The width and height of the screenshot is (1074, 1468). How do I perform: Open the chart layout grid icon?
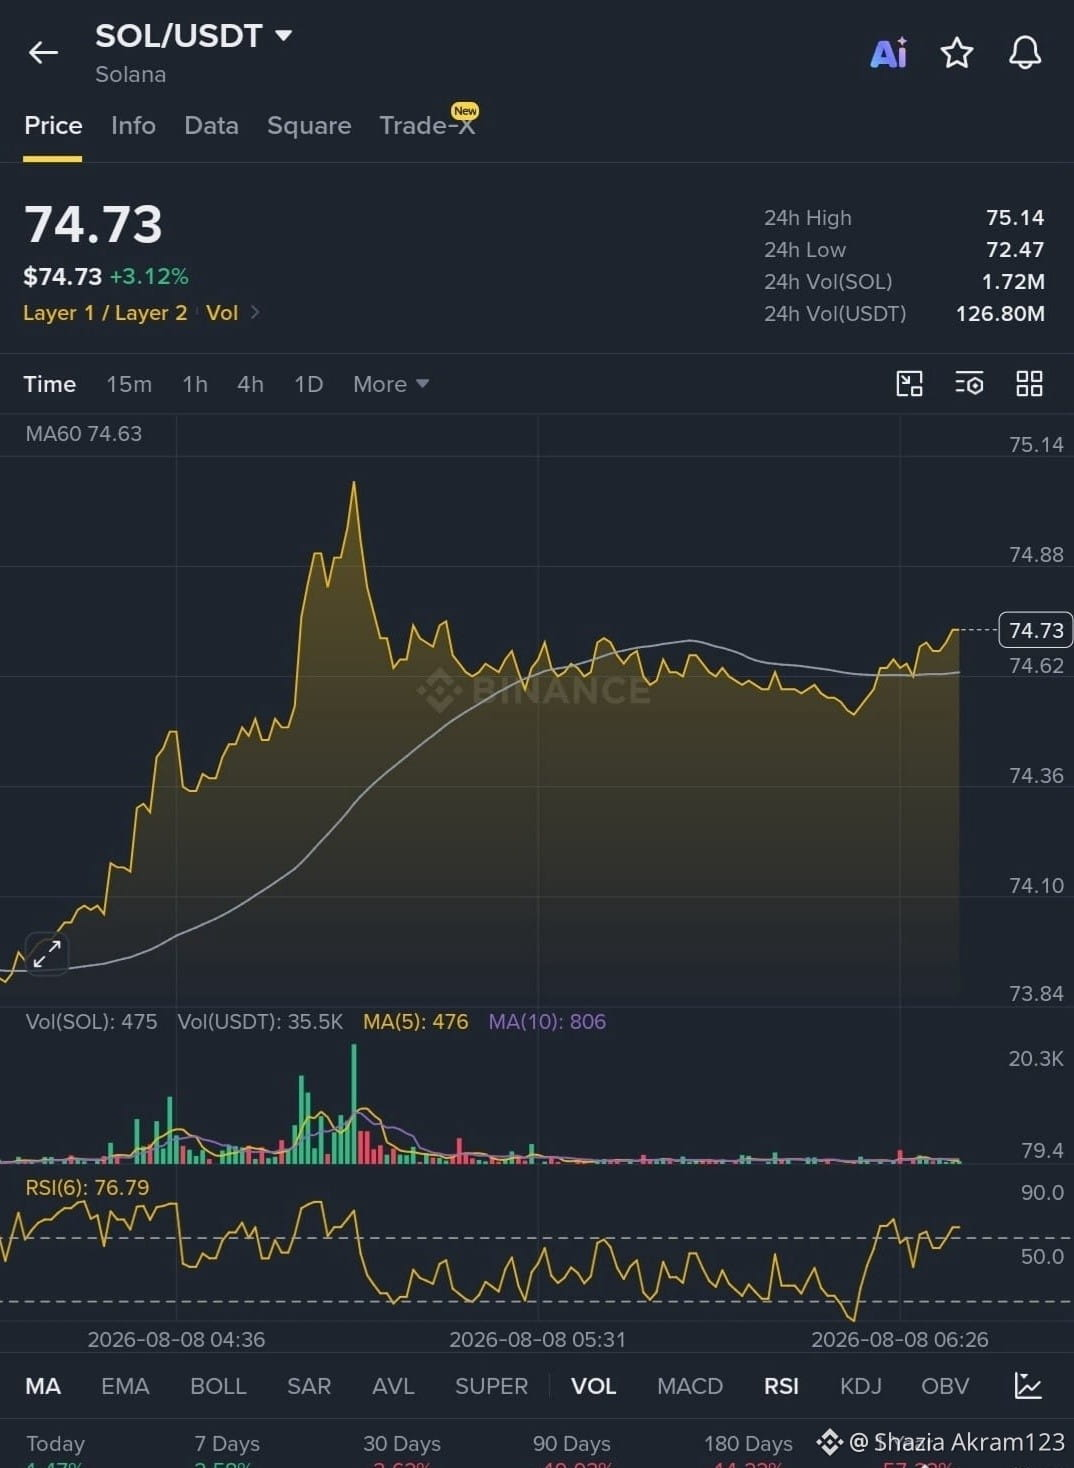(1029, 384)
